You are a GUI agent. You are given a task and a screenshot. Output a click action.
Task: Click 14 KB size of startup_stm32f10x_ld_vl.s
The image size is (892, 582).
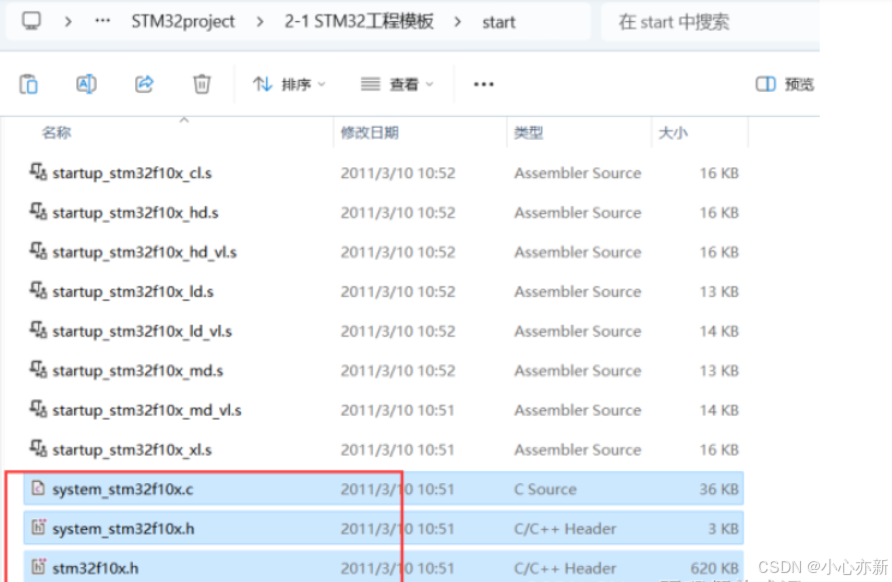tap(719, 331)
